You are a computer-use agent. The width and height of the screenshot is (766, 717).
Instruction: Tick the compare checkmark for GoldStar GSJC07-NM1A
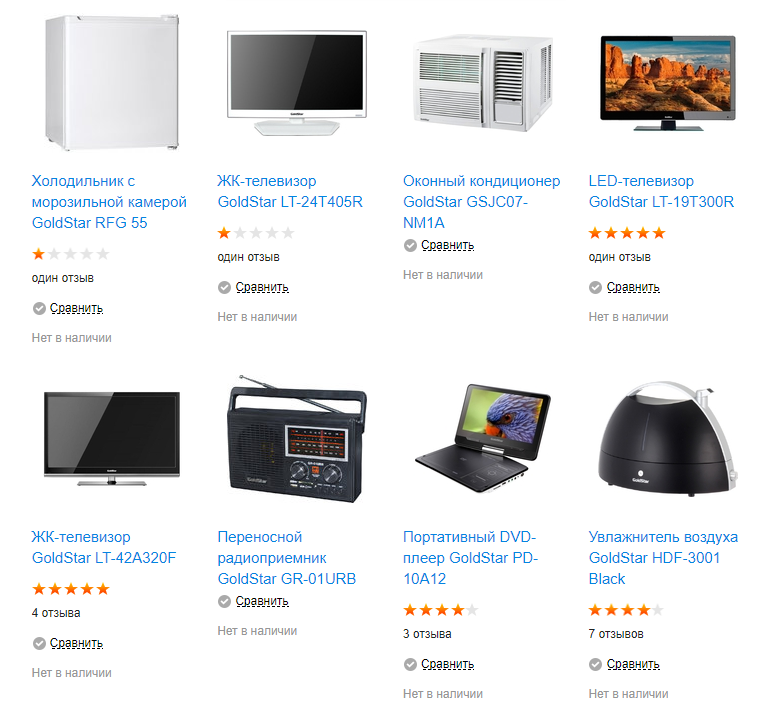click(410, 245)
